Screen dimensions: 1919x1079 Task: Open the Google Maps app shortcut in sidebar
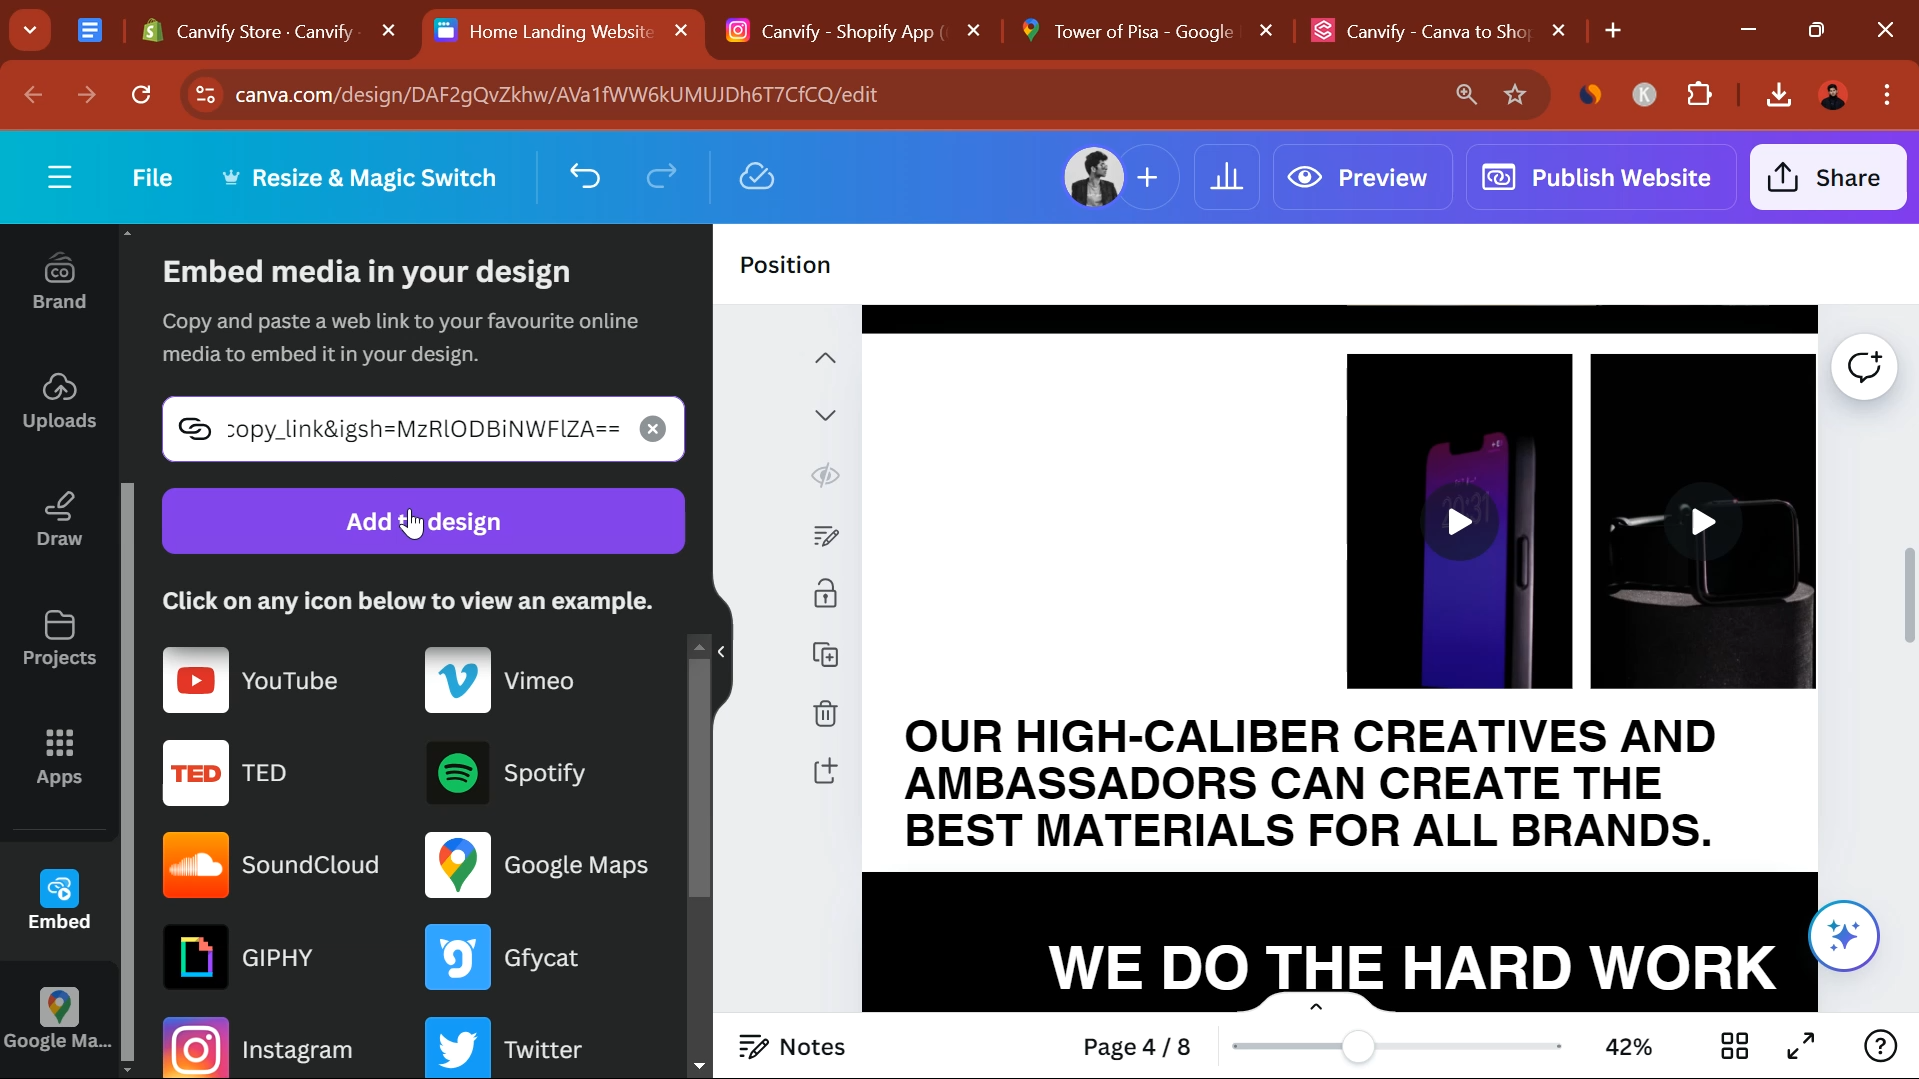tap(59, 1019)
